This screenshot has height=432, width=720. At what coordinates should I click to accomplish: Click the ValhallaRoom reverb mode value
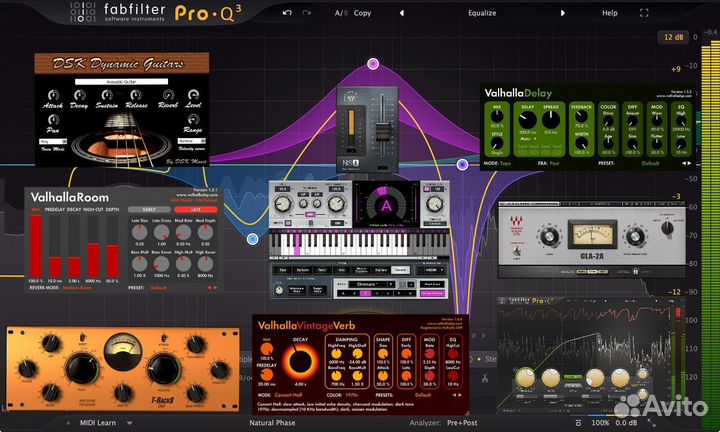point(77,288)
